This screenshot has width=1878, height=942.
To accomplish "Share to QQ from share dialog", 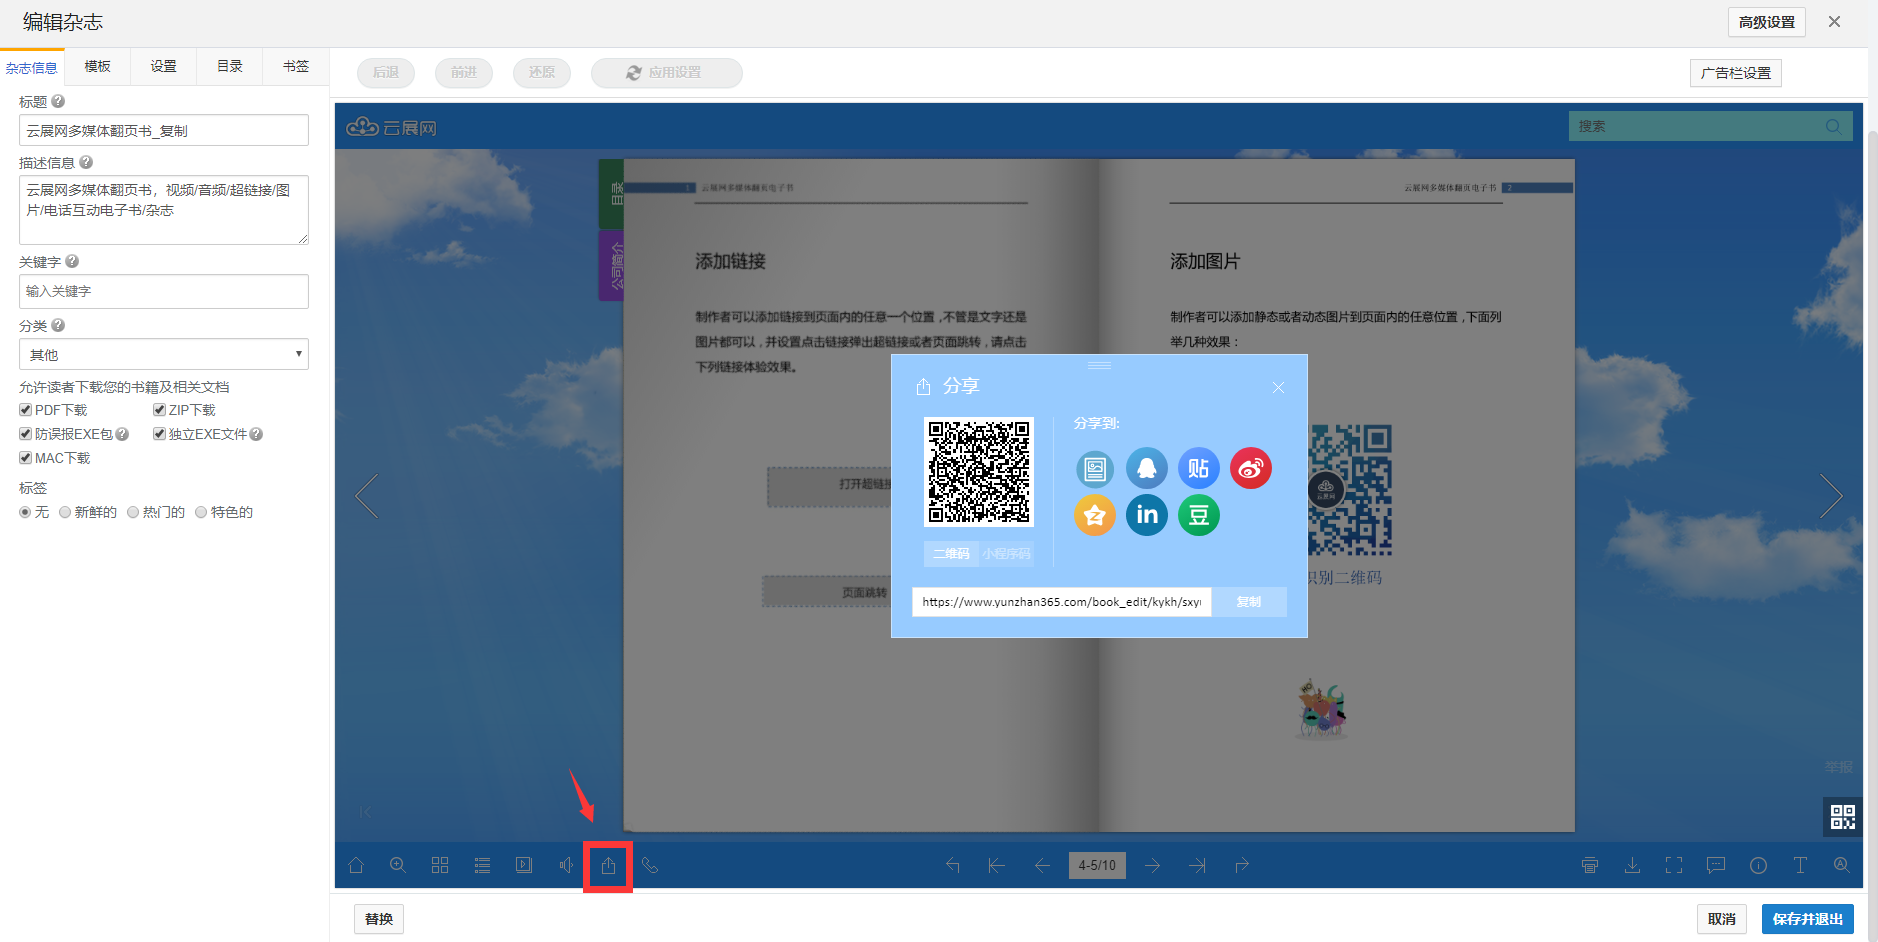I will 1147,468.
